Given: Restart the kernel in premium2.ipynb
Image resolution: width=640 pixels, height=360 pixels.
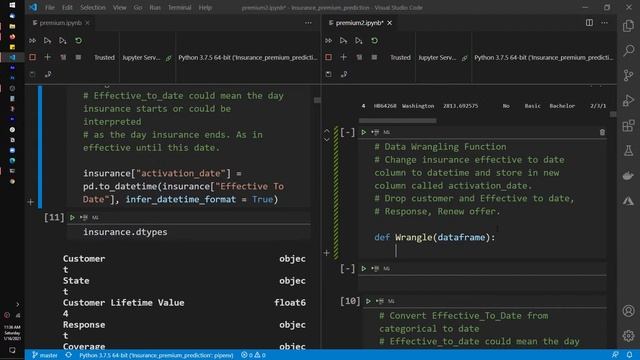Looking at the screenshot, I should (374, 41).
